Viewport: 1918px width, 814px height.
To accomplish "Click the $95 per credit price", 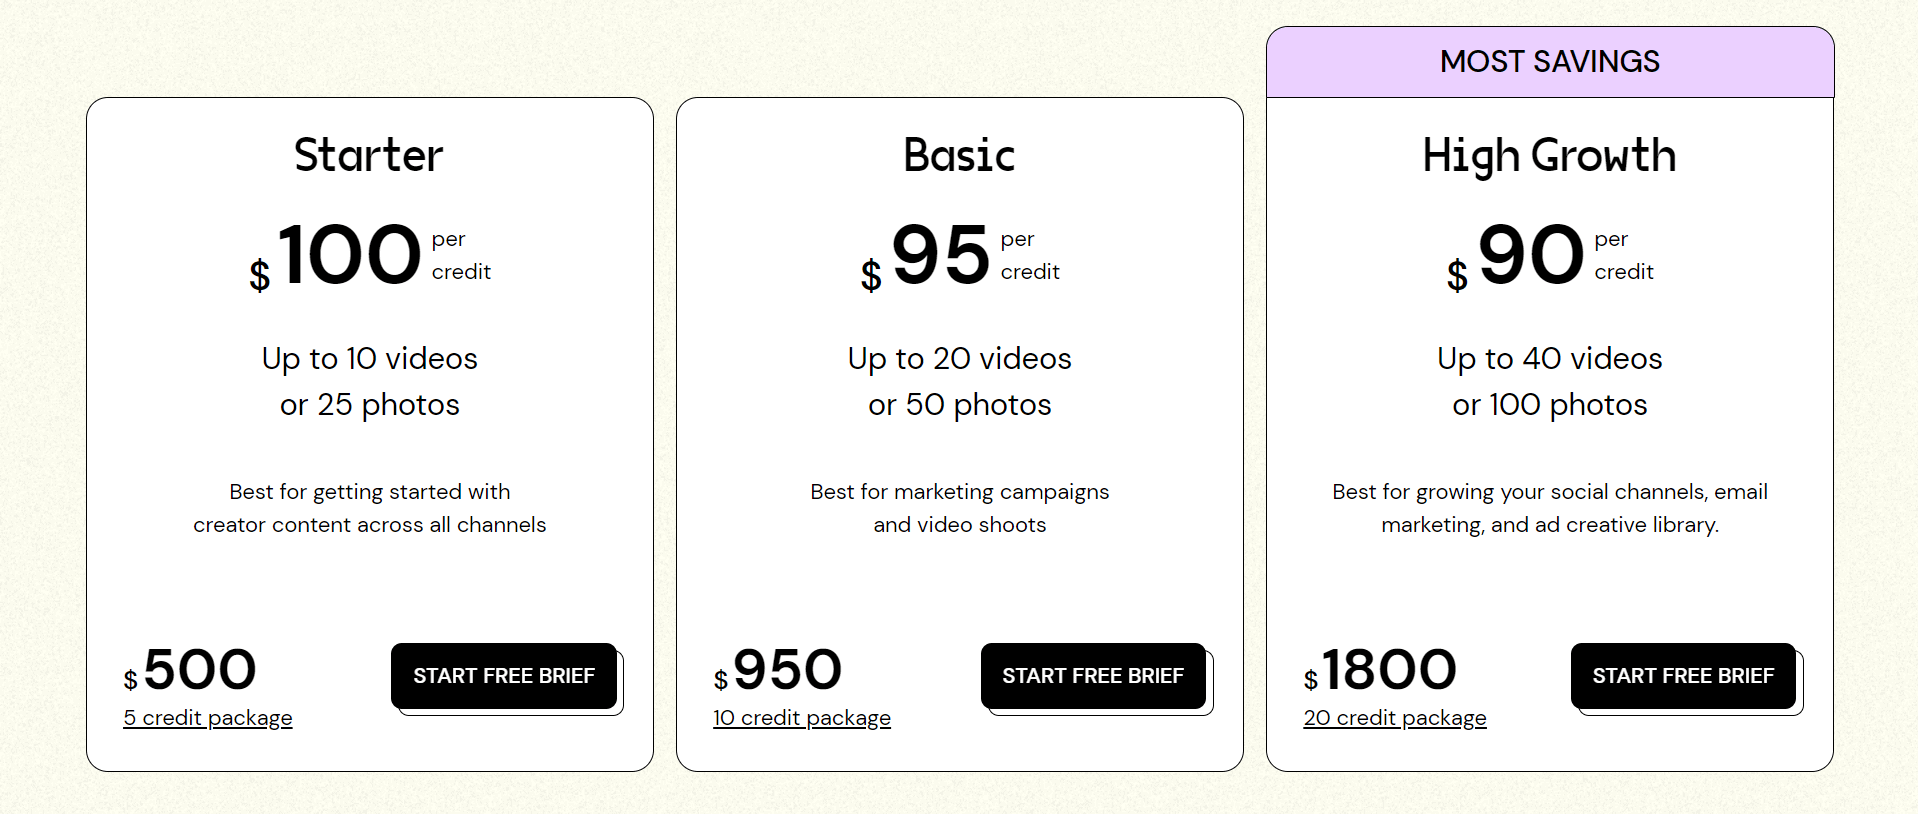I will click(960, 256).
